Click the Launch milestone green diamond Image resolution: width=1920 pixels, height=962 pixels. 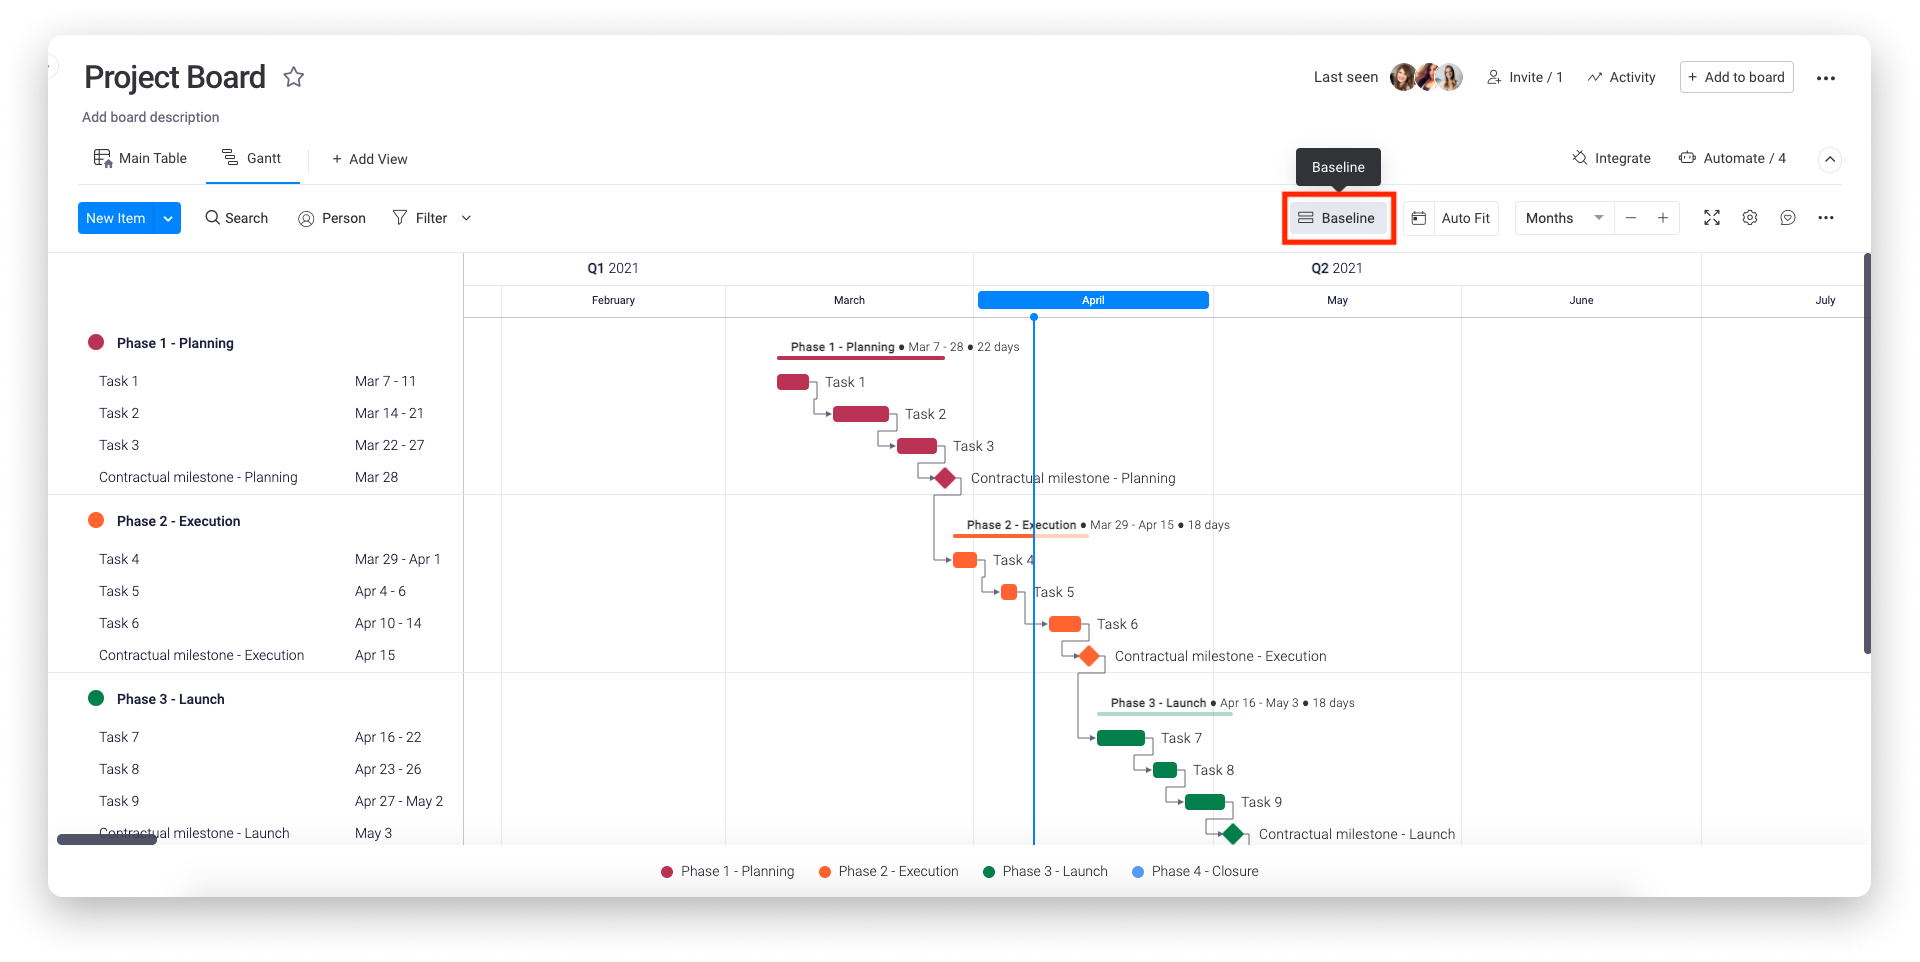coord(1233,834)
